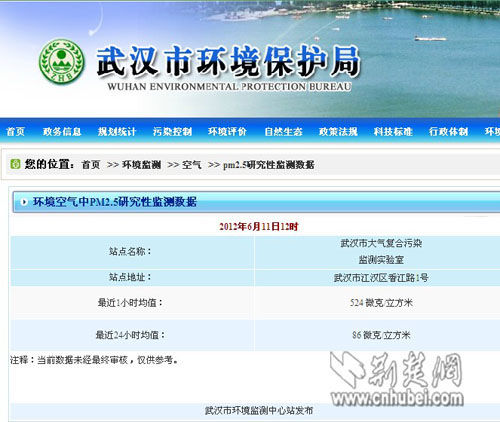The height and width of the screenshot is (422, 500).
Task: Click the address 武汉市江汉区香江路1号
Action: click(381, 277)
